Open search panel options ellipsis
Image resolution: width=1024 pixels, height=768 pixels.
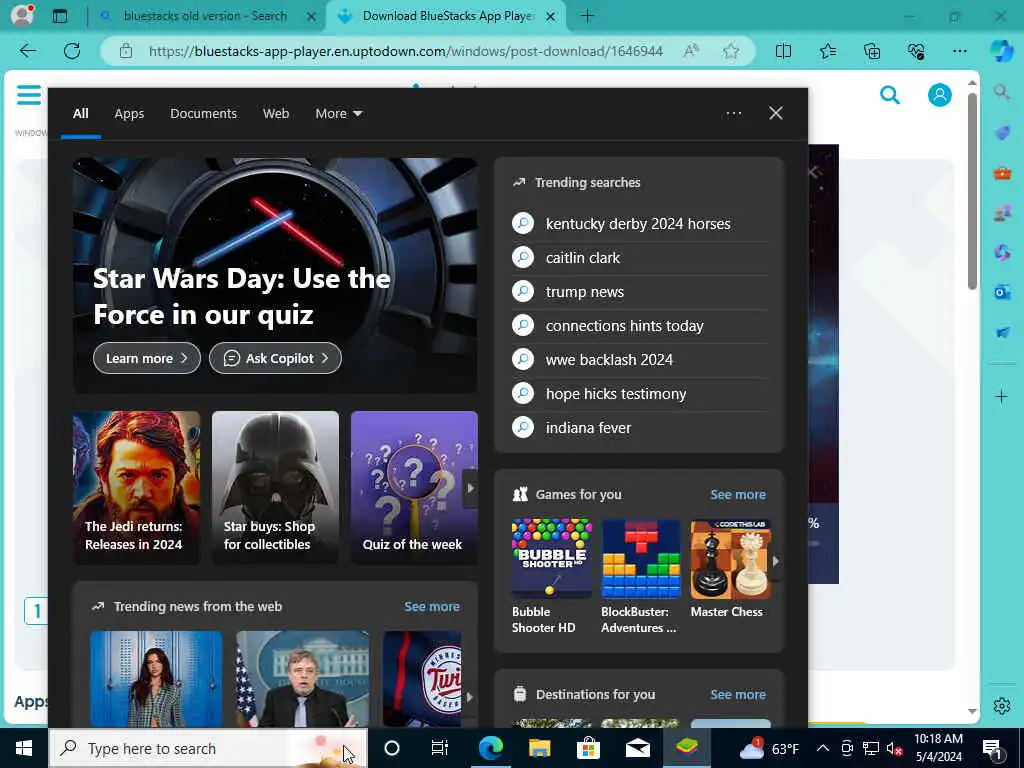point(733,114)
